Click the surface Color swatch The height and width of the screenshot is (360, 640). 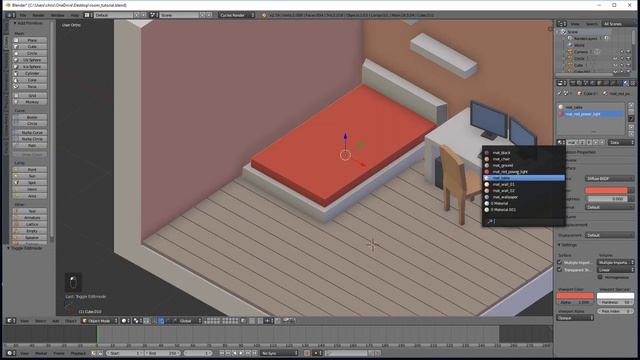[x=606, y=190]
